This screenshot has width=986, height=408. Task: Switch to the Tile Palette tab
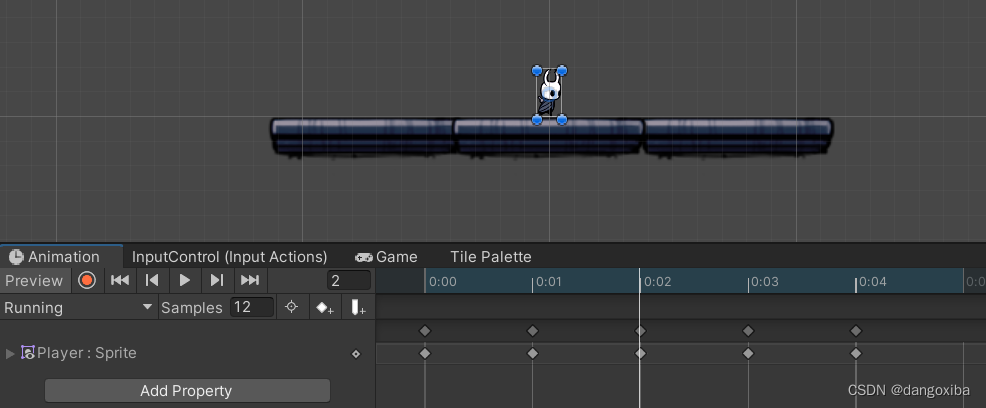pos(490,256)
